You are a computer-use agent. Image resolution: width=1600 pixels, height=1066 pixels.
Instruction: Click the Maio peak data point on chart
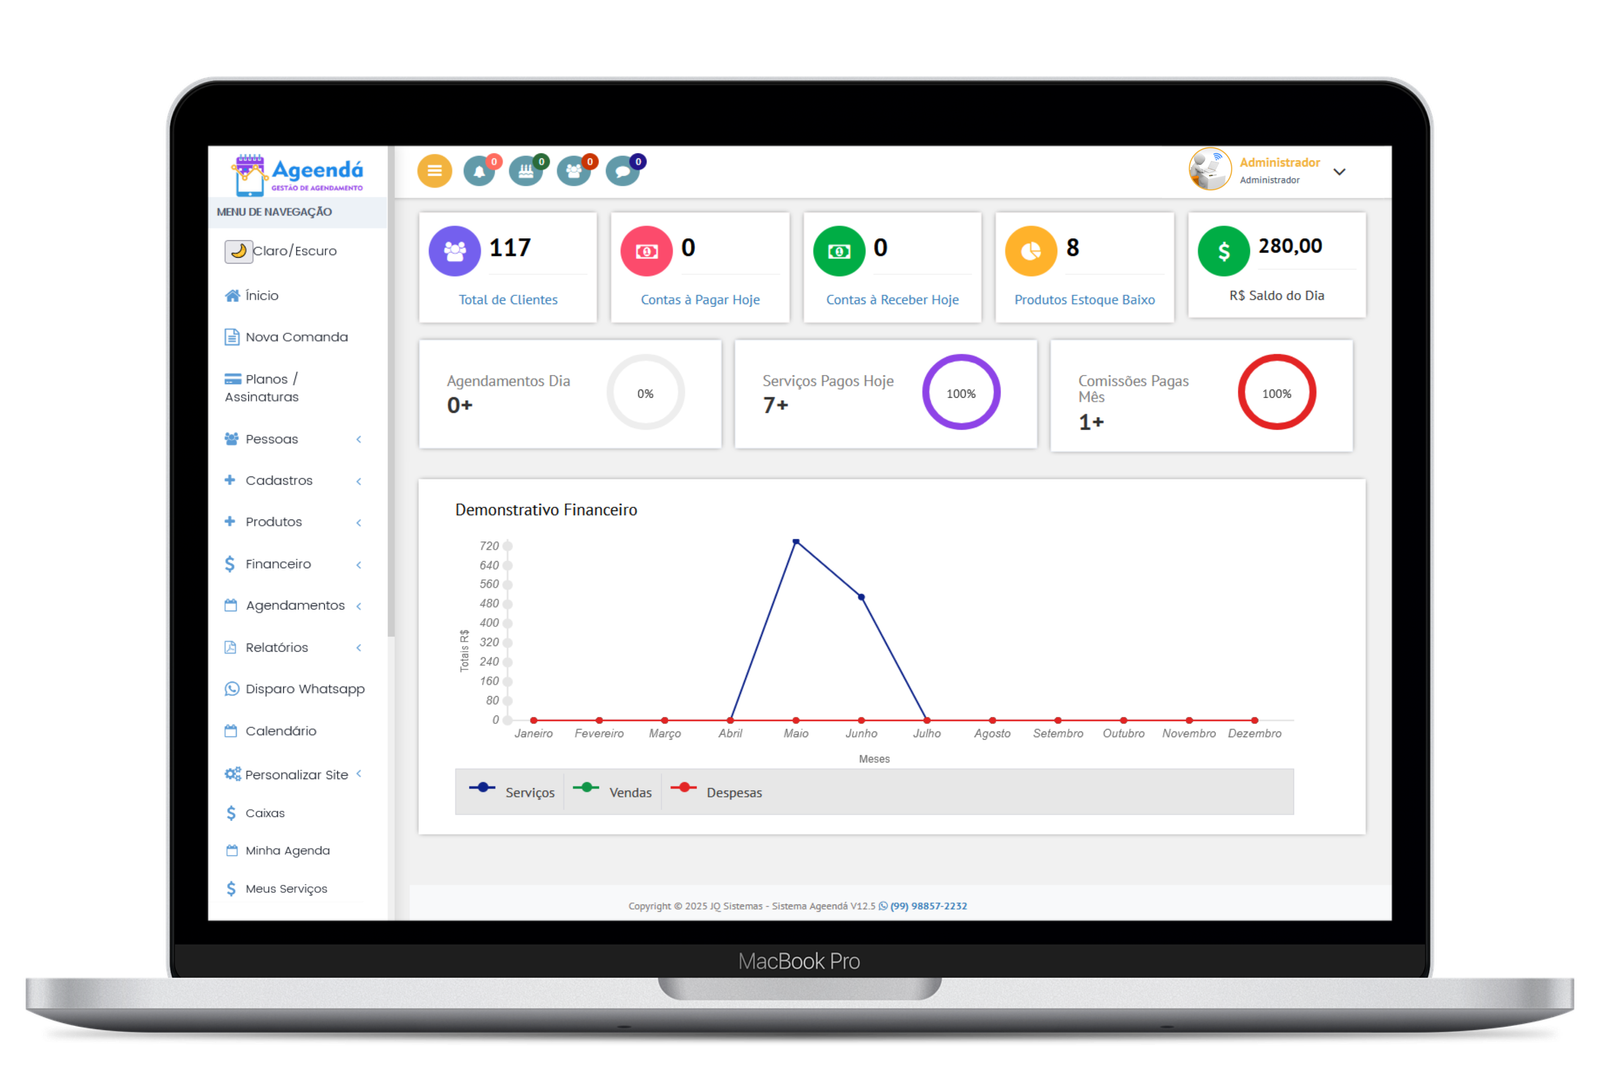coord(796,541)
